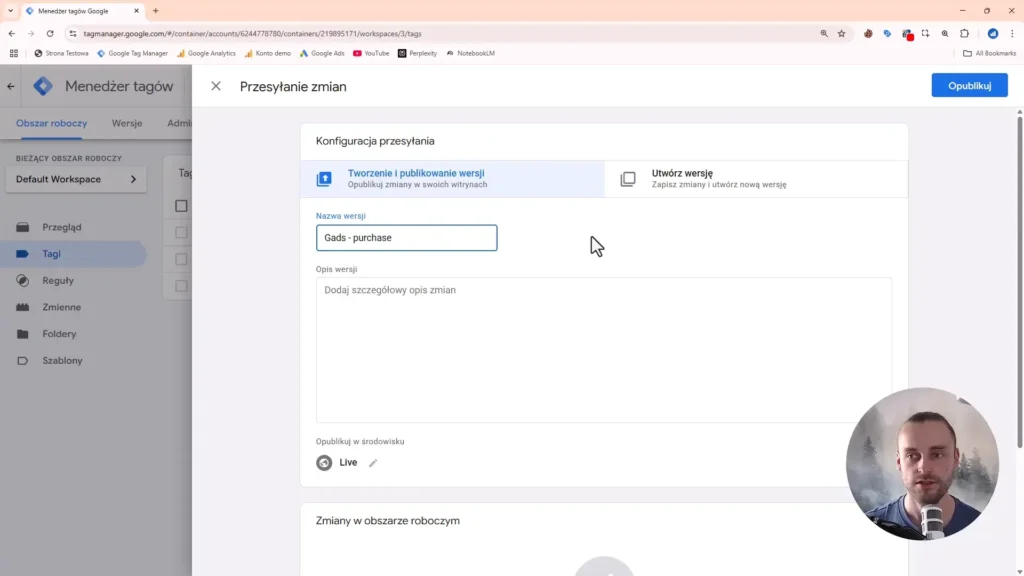Select Tworzenie i publikowanie wersji option
This screenshot has width=1024, height=576.
point(452,178)
